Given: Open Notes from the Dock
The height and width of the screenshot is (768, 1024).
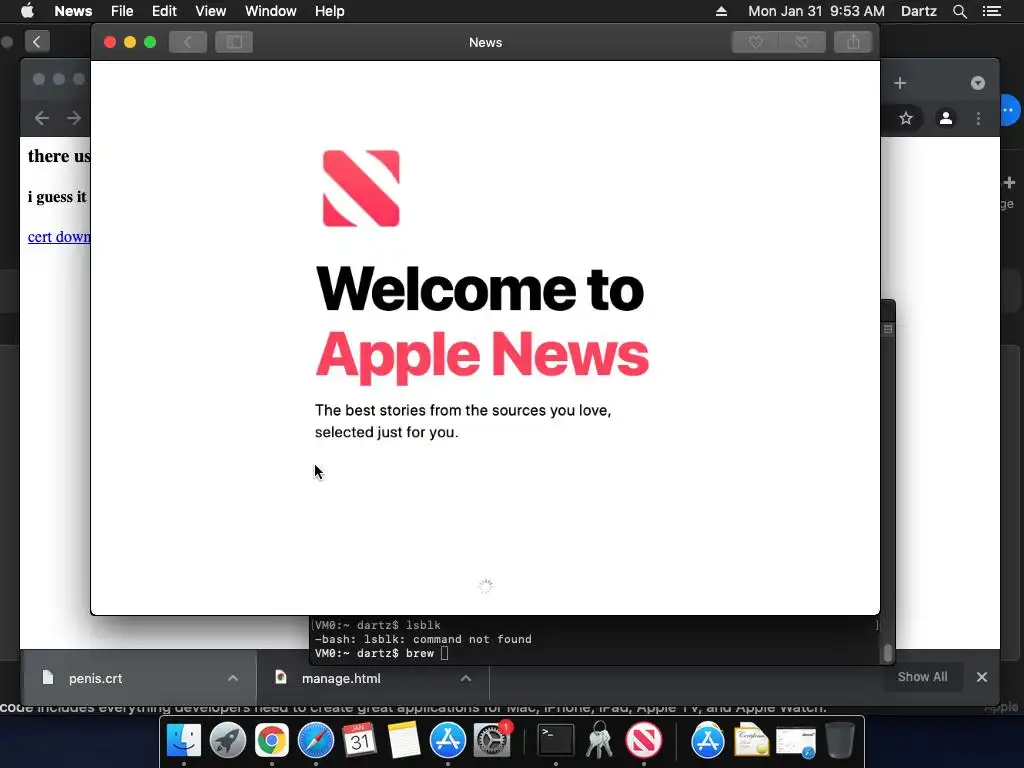Looking at the screenshot, I should [x=404, y=741].
